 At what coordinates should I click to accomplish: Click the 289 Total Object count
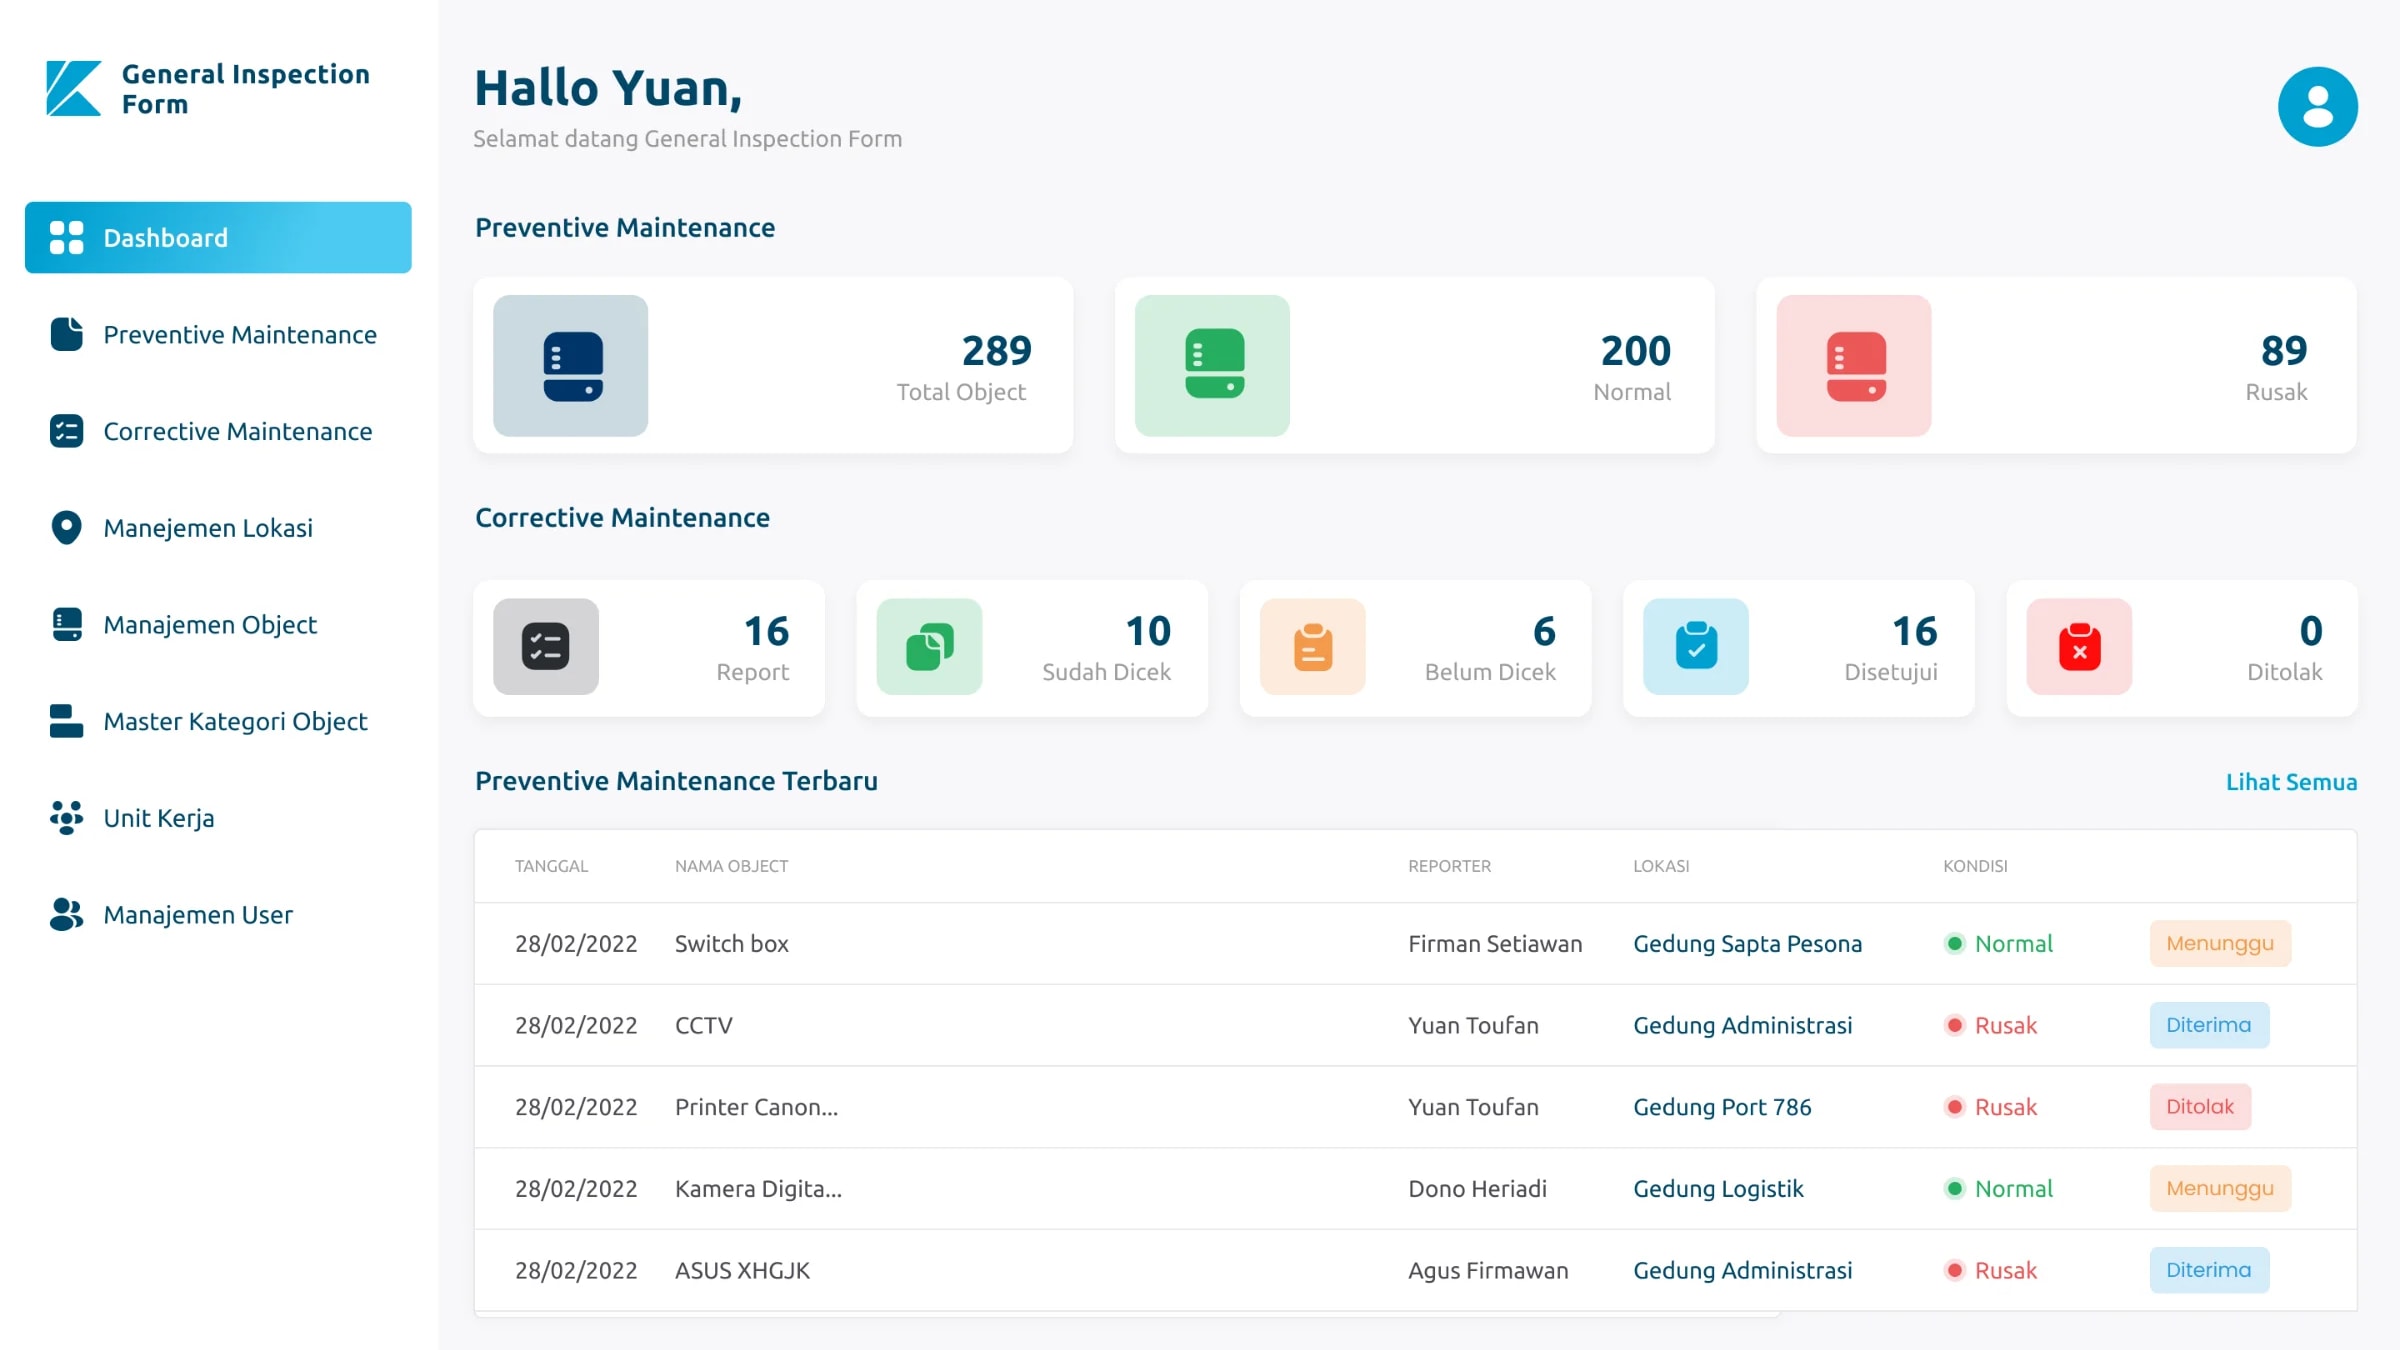[x=996, y=351]
